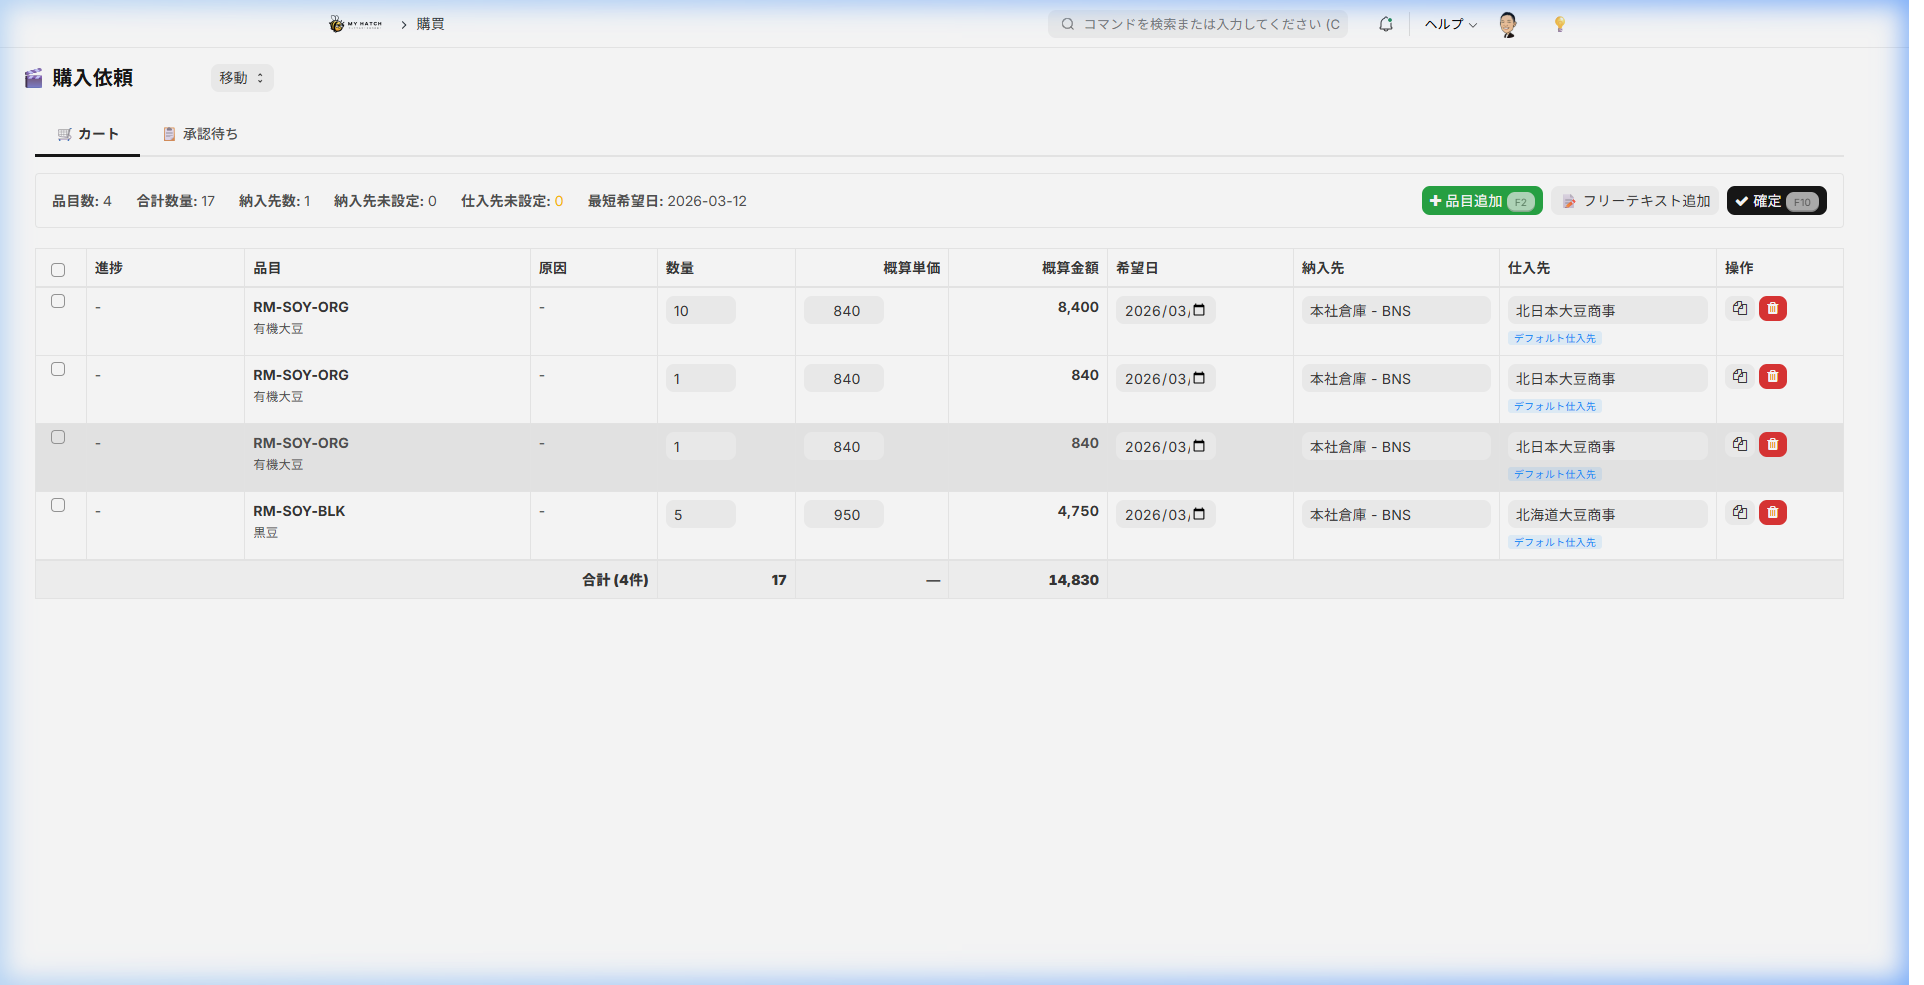
Task: Check the RM-SOY-BLK row checkbox
Action: coord(58,506)
